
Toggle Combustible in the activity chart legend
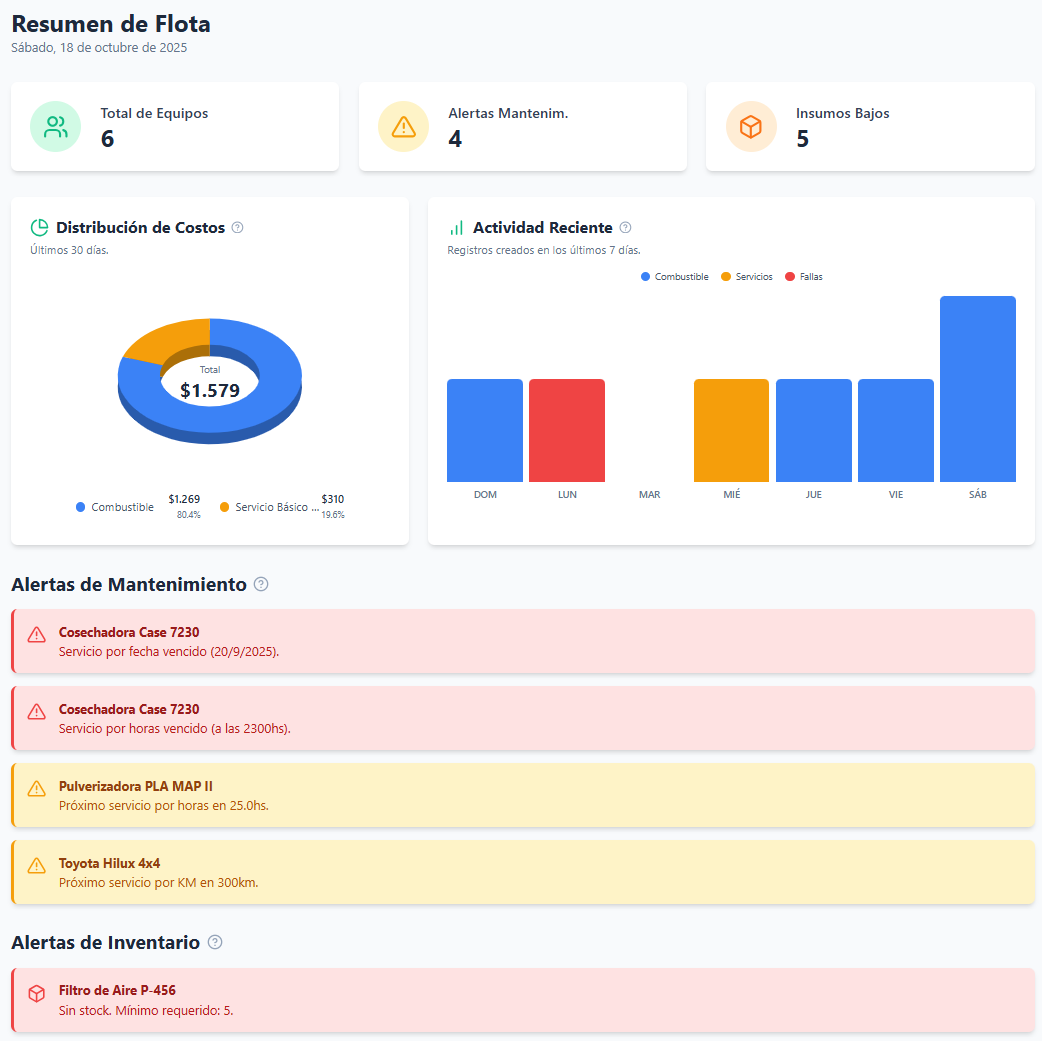[674, 276]
